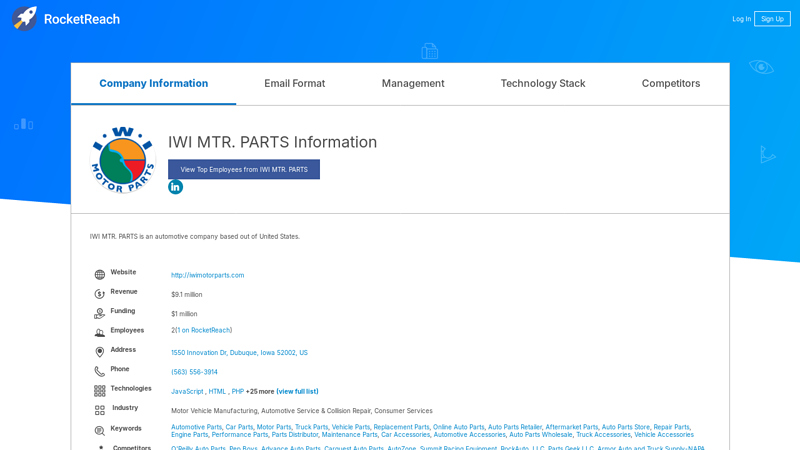
Task: Click the JavaScript technology link
Action: [187, 391]
